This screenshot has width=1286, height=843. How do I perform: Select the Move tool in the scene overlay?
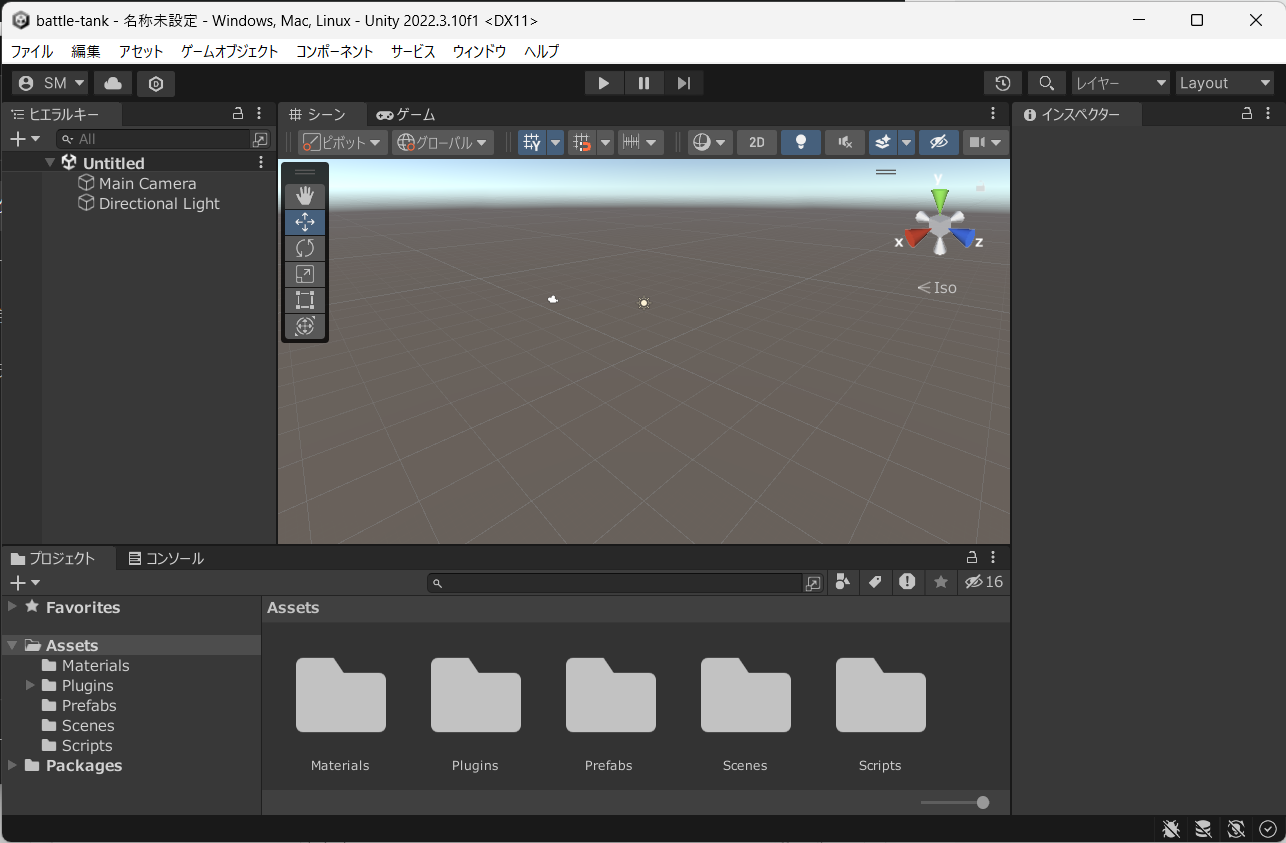[305, 222]
